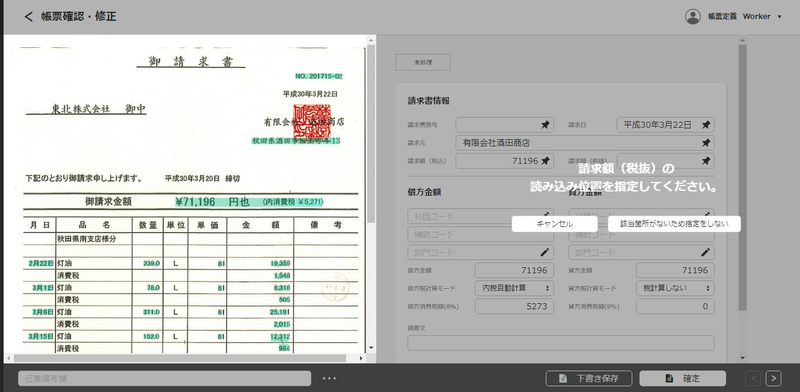Click pencil icon in the debit 部門コード field
800x392 pixels.
point(545,252)
